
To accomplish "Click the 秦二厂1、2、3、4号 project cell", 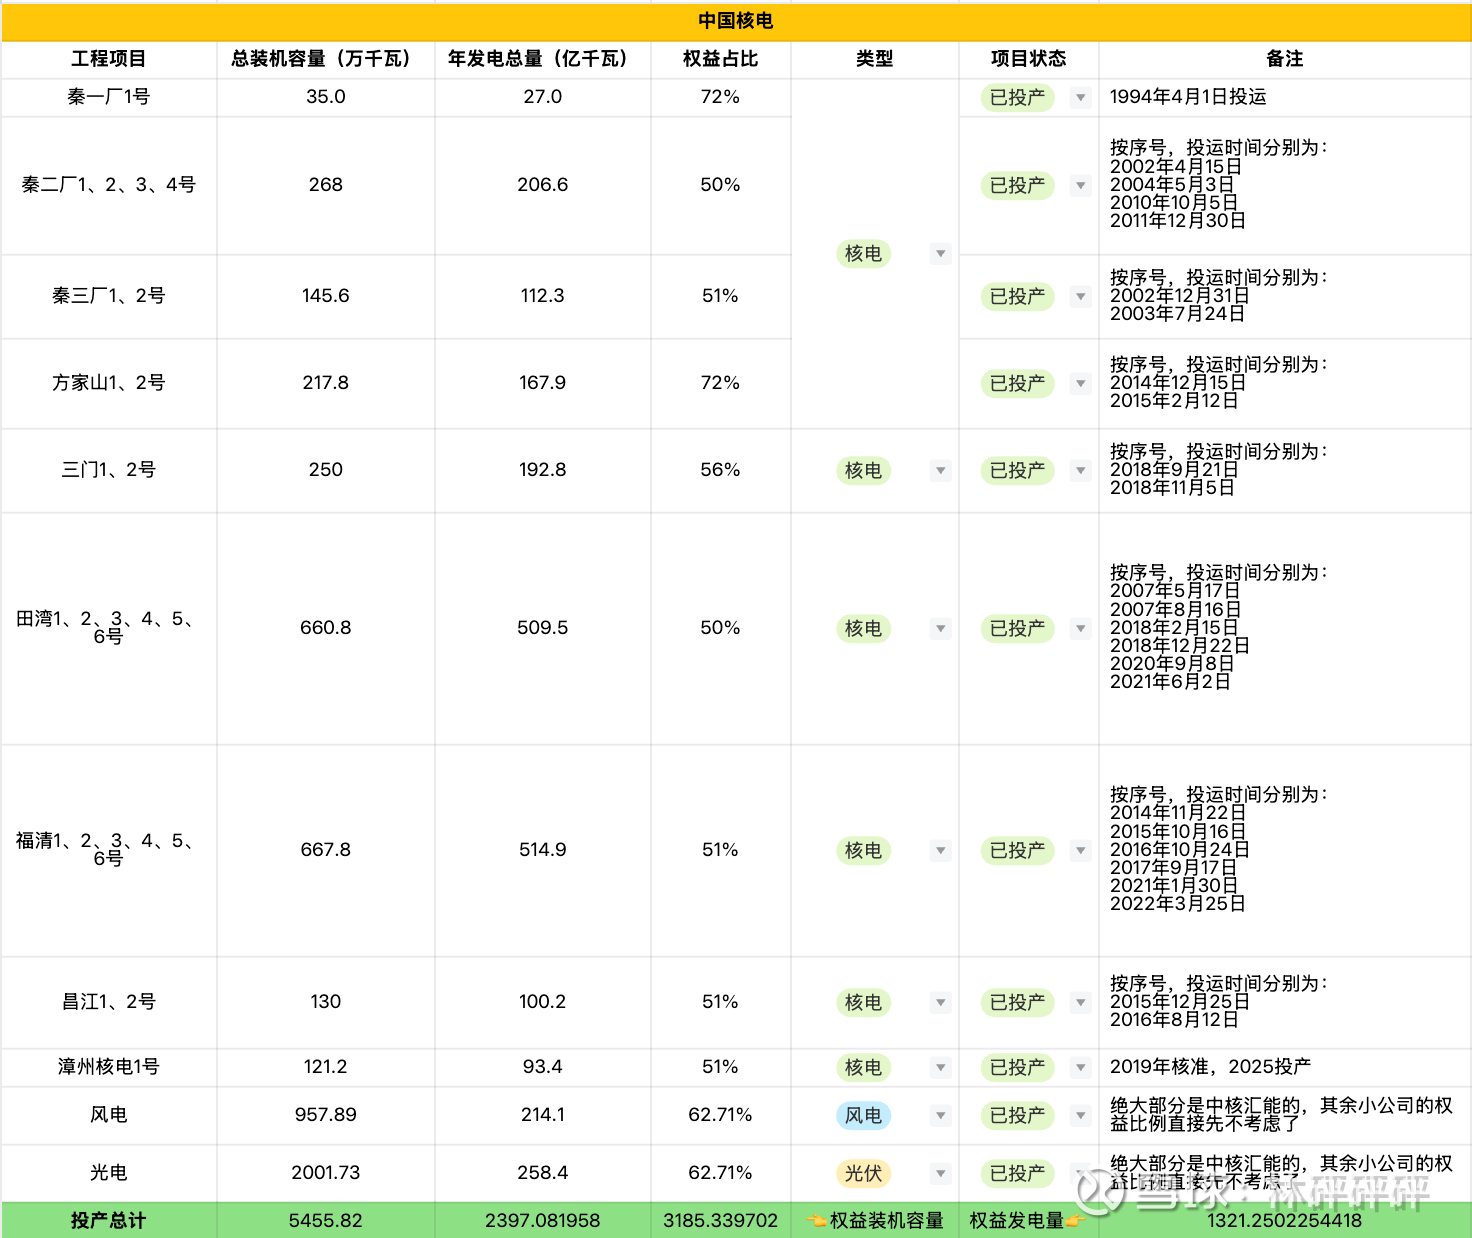I will [x=109, y=185].
